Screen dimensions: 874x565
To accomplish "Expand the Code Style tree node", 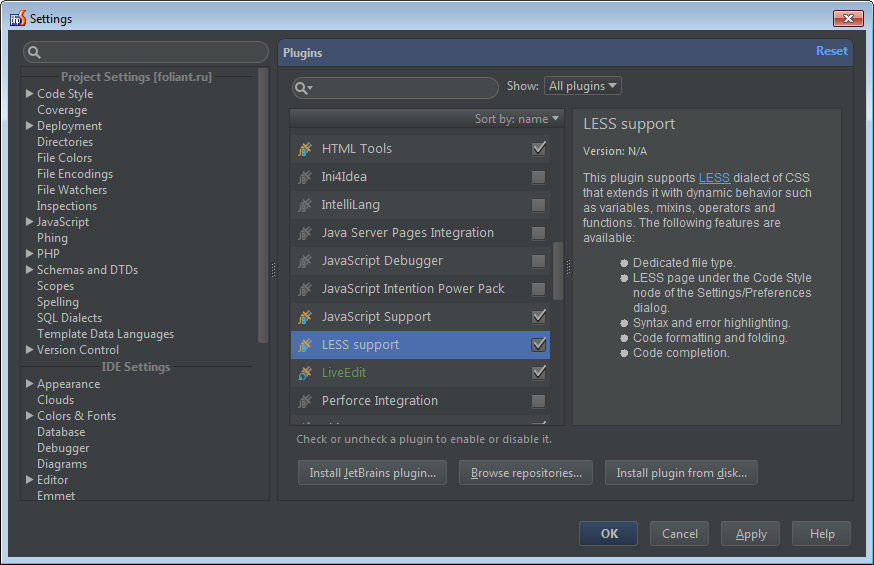I will point(30,94).
